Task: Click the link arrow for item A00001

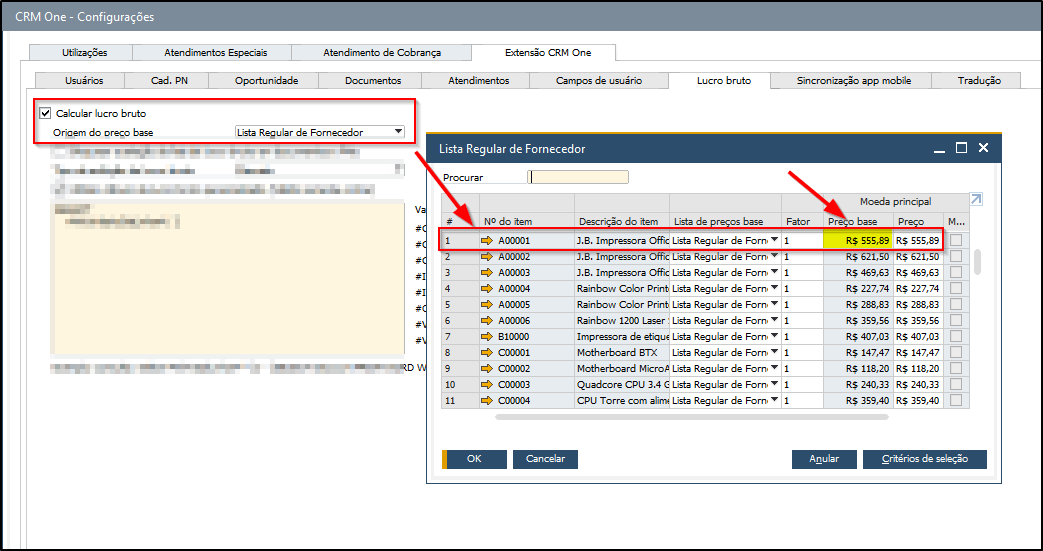Action: coord(488,241)
